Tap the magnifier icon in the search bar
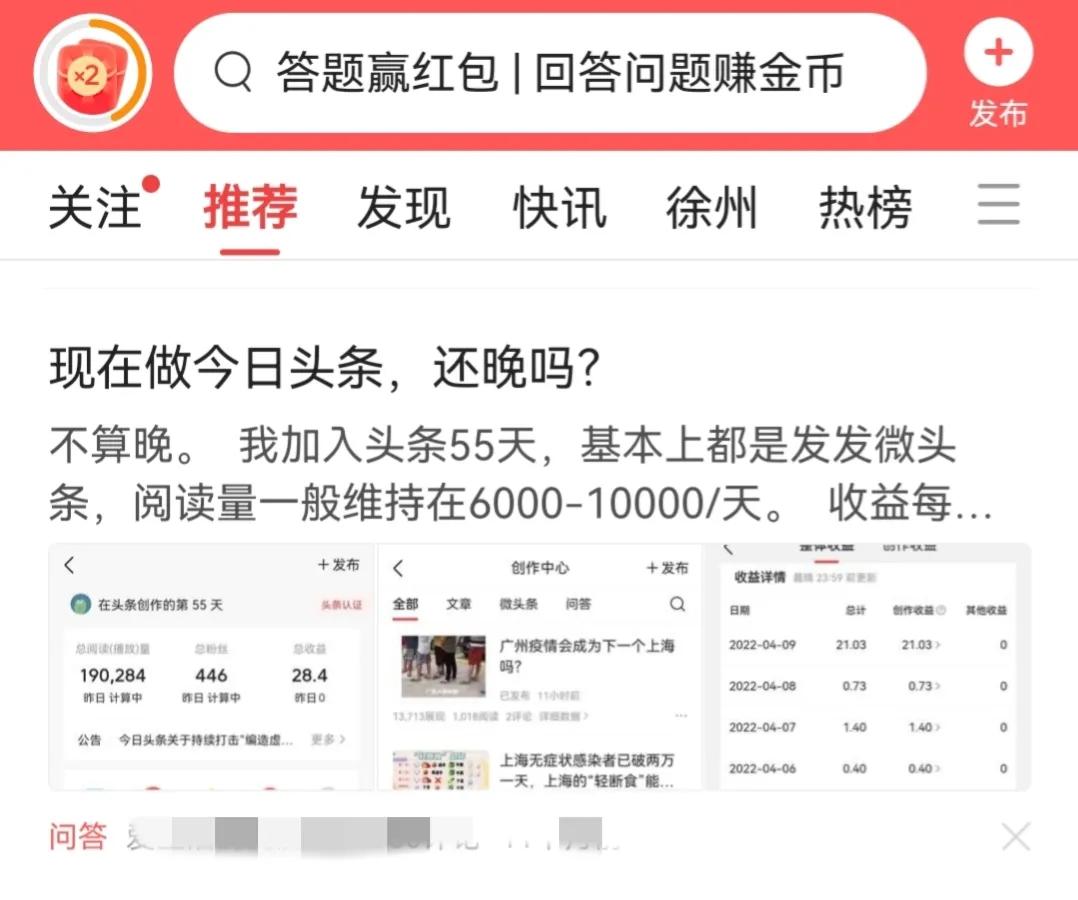The image size is (1078, 900). [235, 73]
